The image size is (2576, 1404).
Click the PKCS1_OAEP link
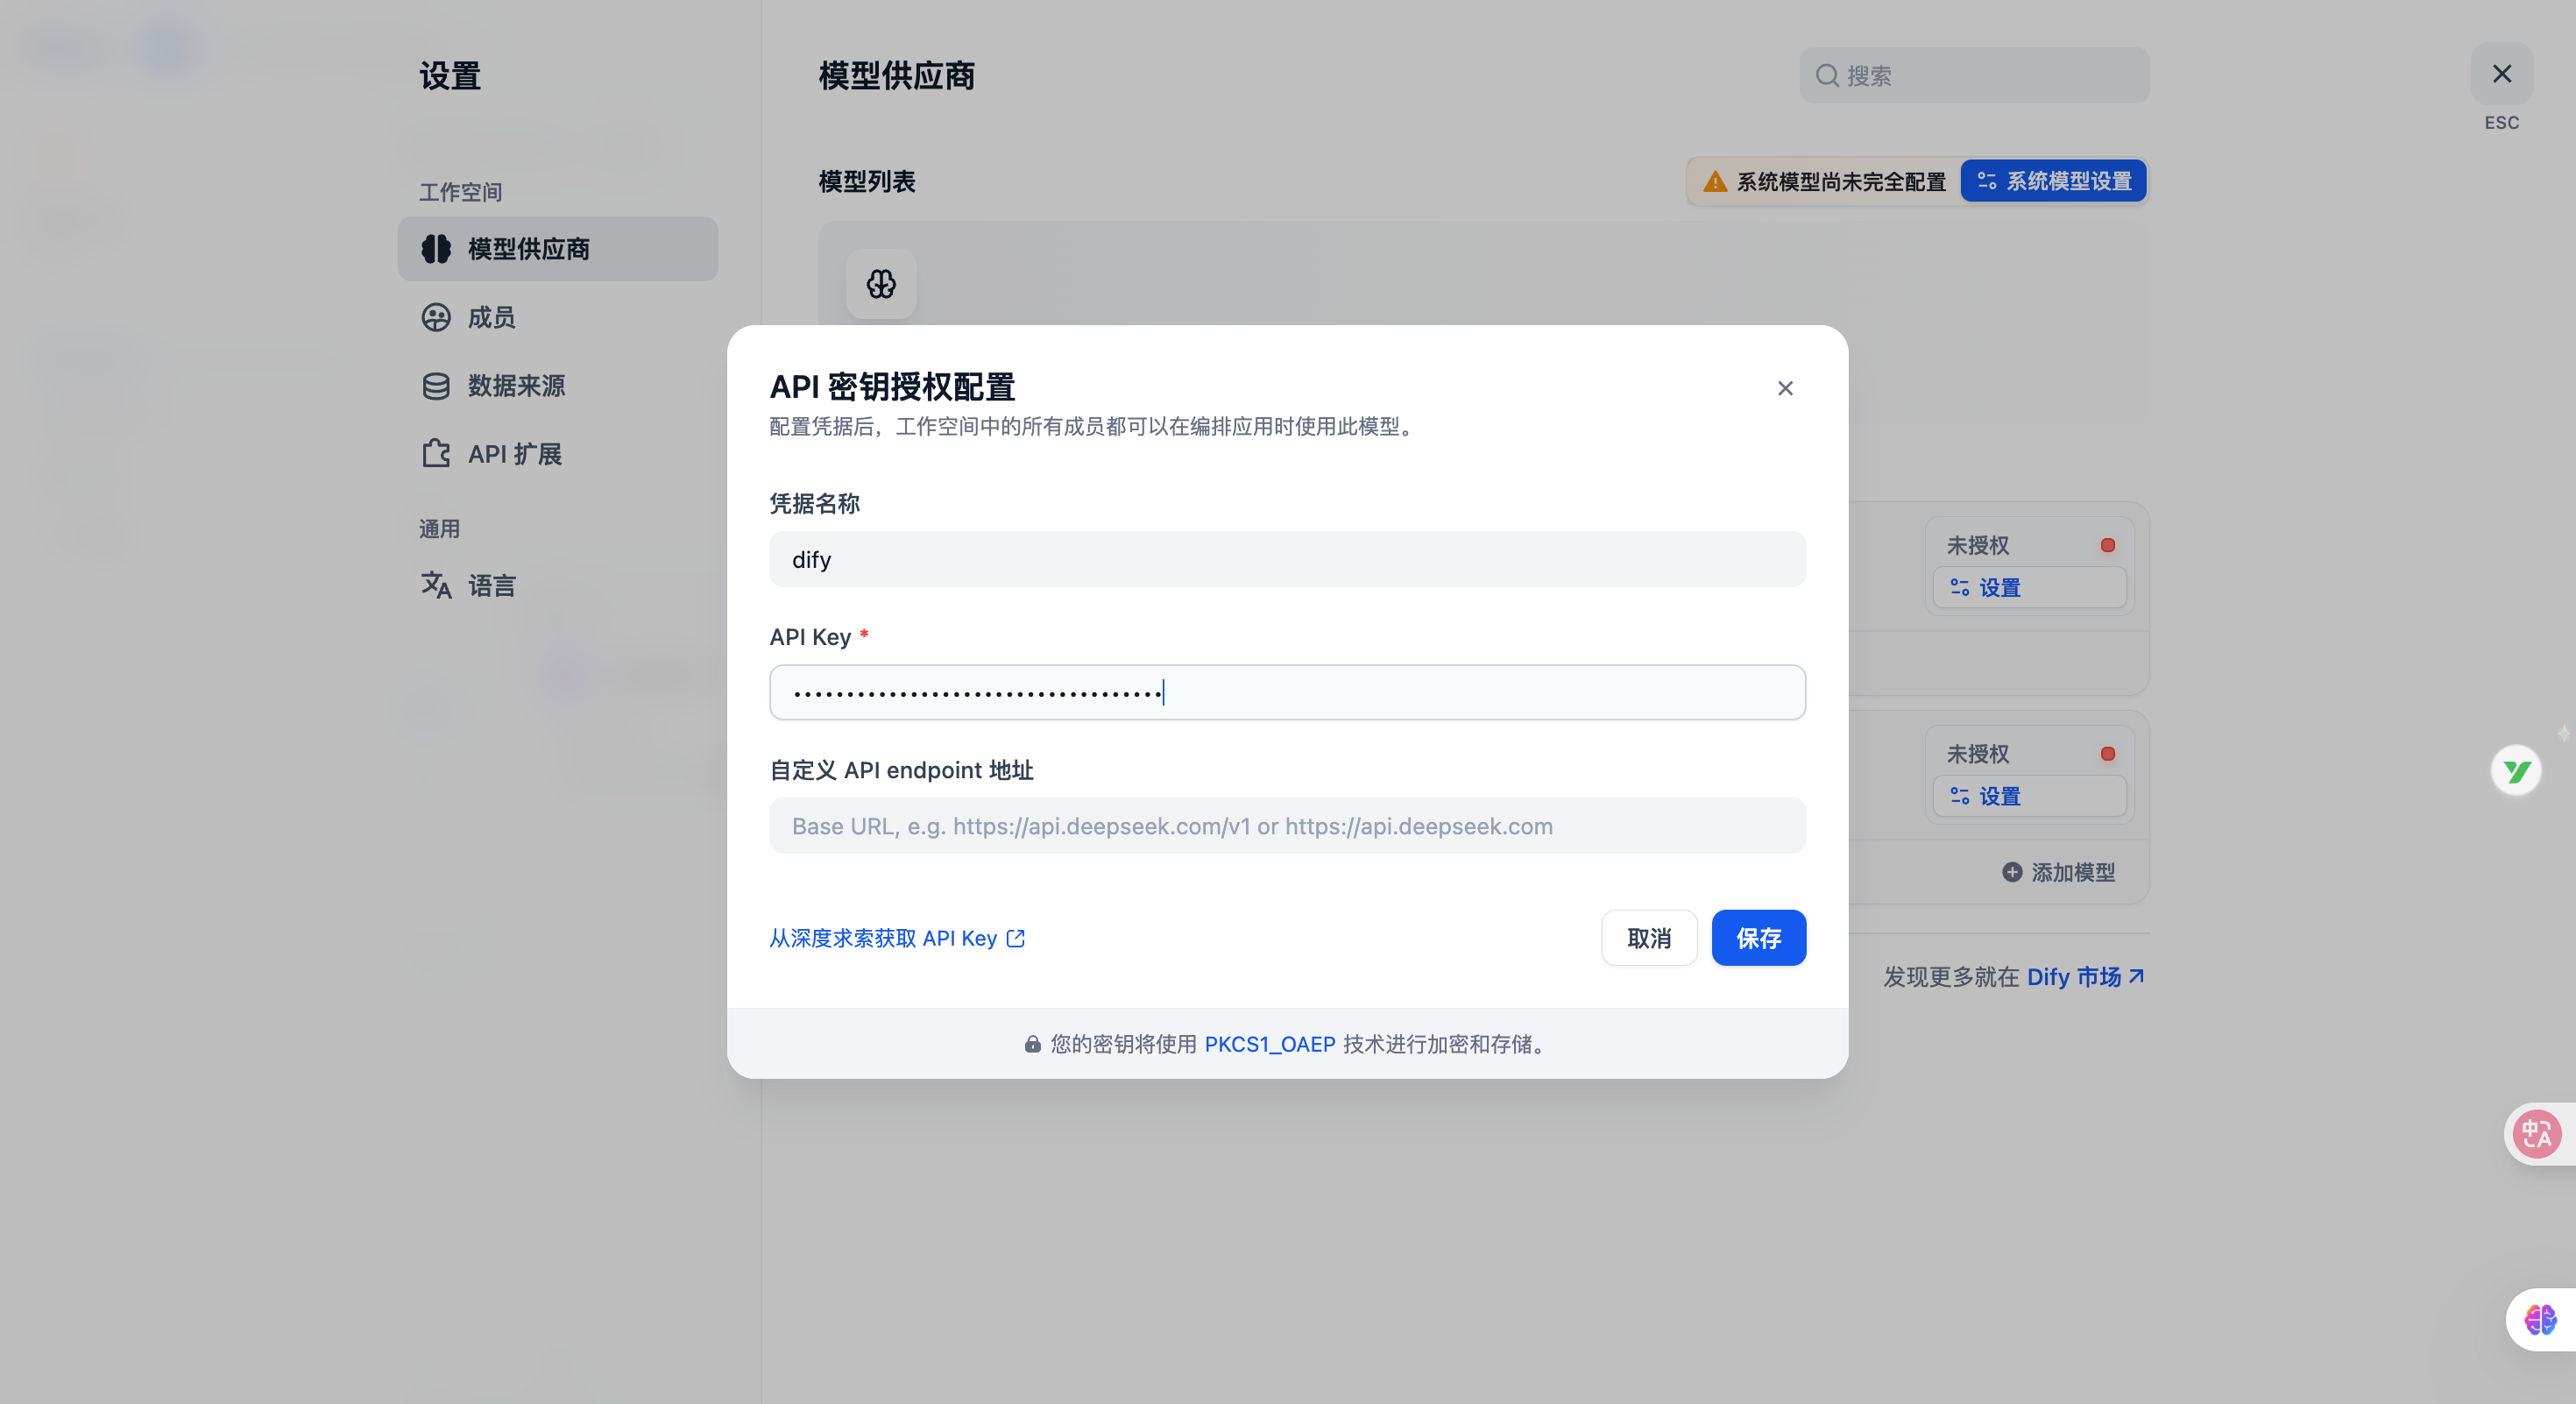click(1269, 1044)
